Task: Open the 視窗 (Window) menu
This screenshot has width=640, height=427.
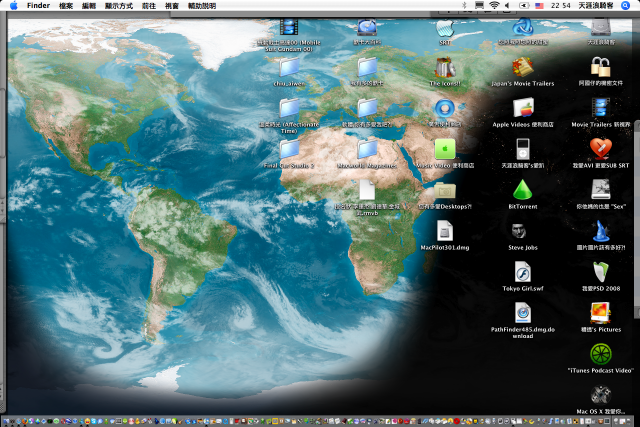Action: tap(172, 6)
